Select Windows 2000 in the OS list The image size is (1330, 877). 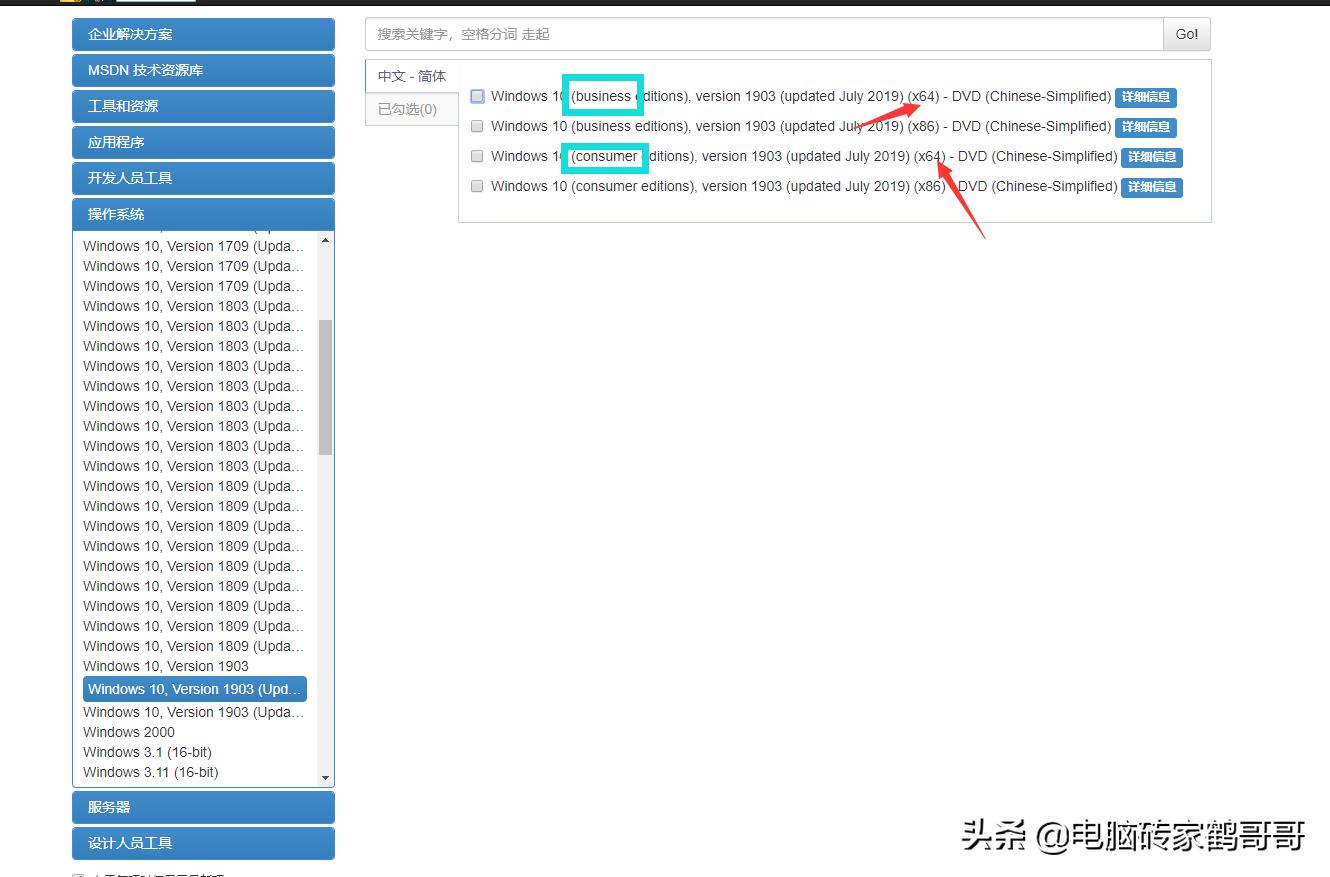[129, 732]
